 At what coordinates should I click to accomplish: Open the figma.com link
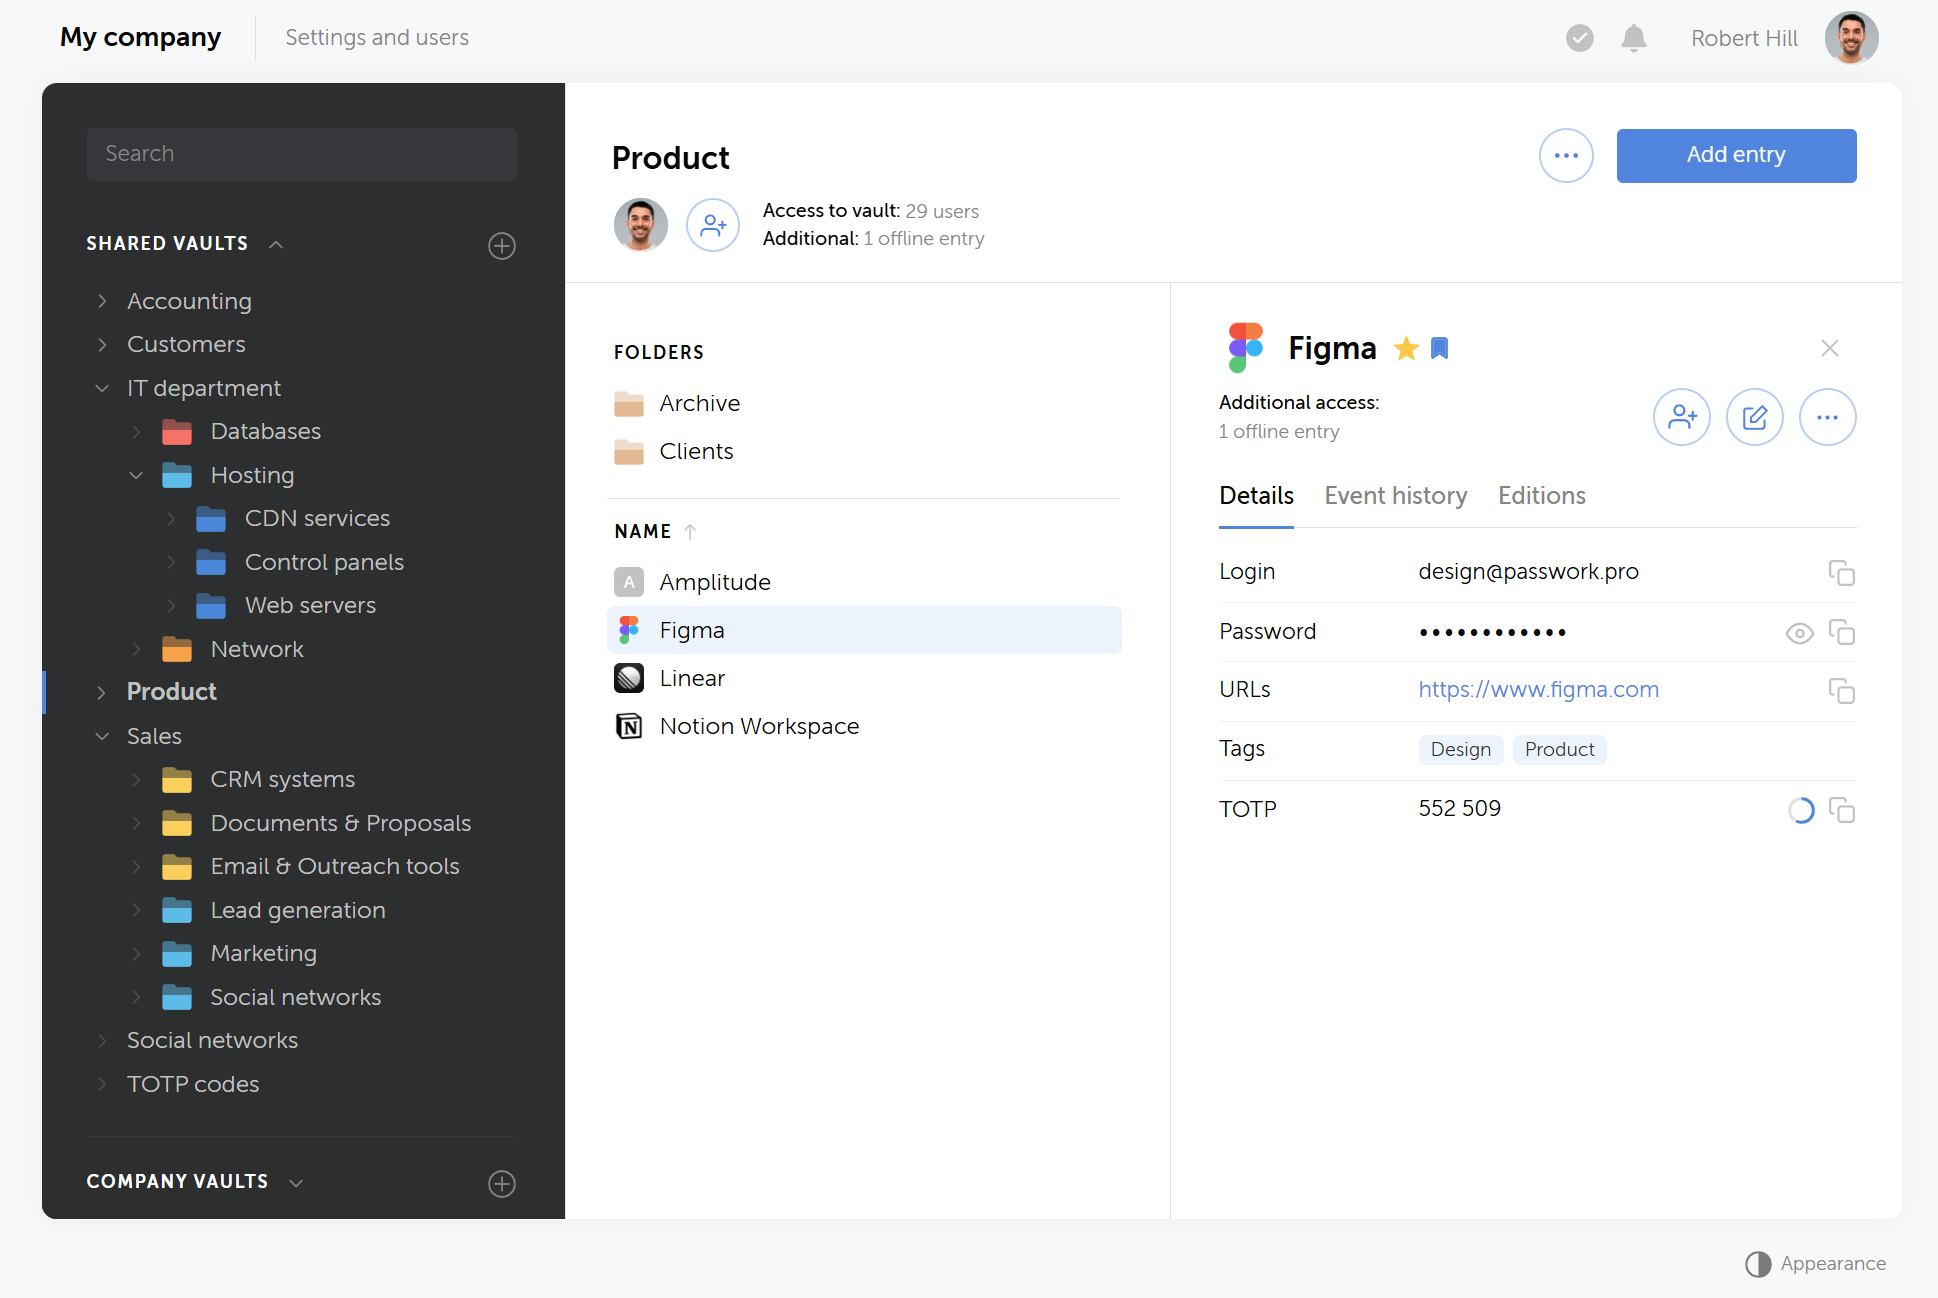pyautogui.click(x=1538, y=690)
